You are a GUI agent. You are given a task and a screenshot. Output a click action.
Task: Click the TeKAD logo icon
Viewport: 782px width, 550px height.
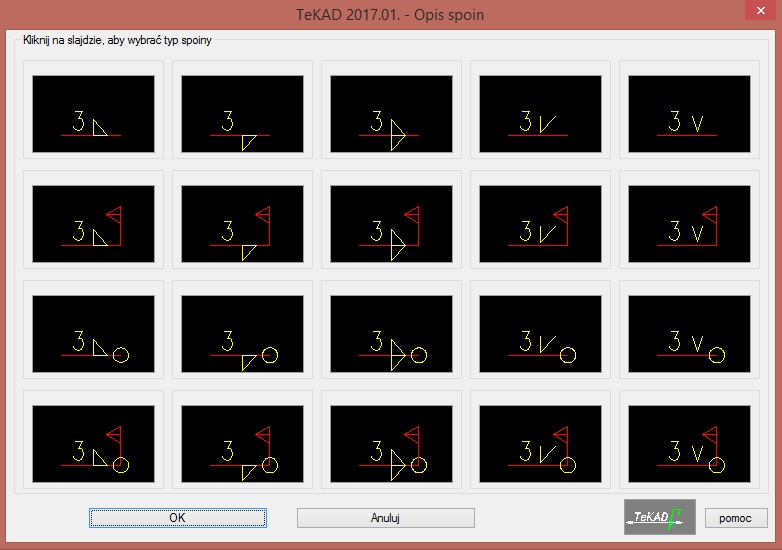(659, 517)
